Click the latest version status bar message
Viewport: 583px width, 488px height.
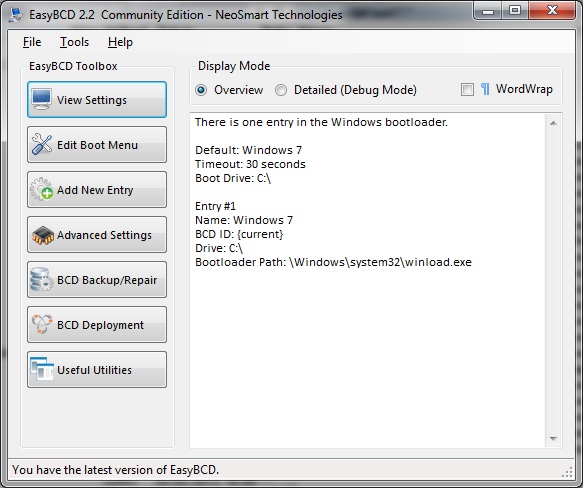click(x=115, y=470)
